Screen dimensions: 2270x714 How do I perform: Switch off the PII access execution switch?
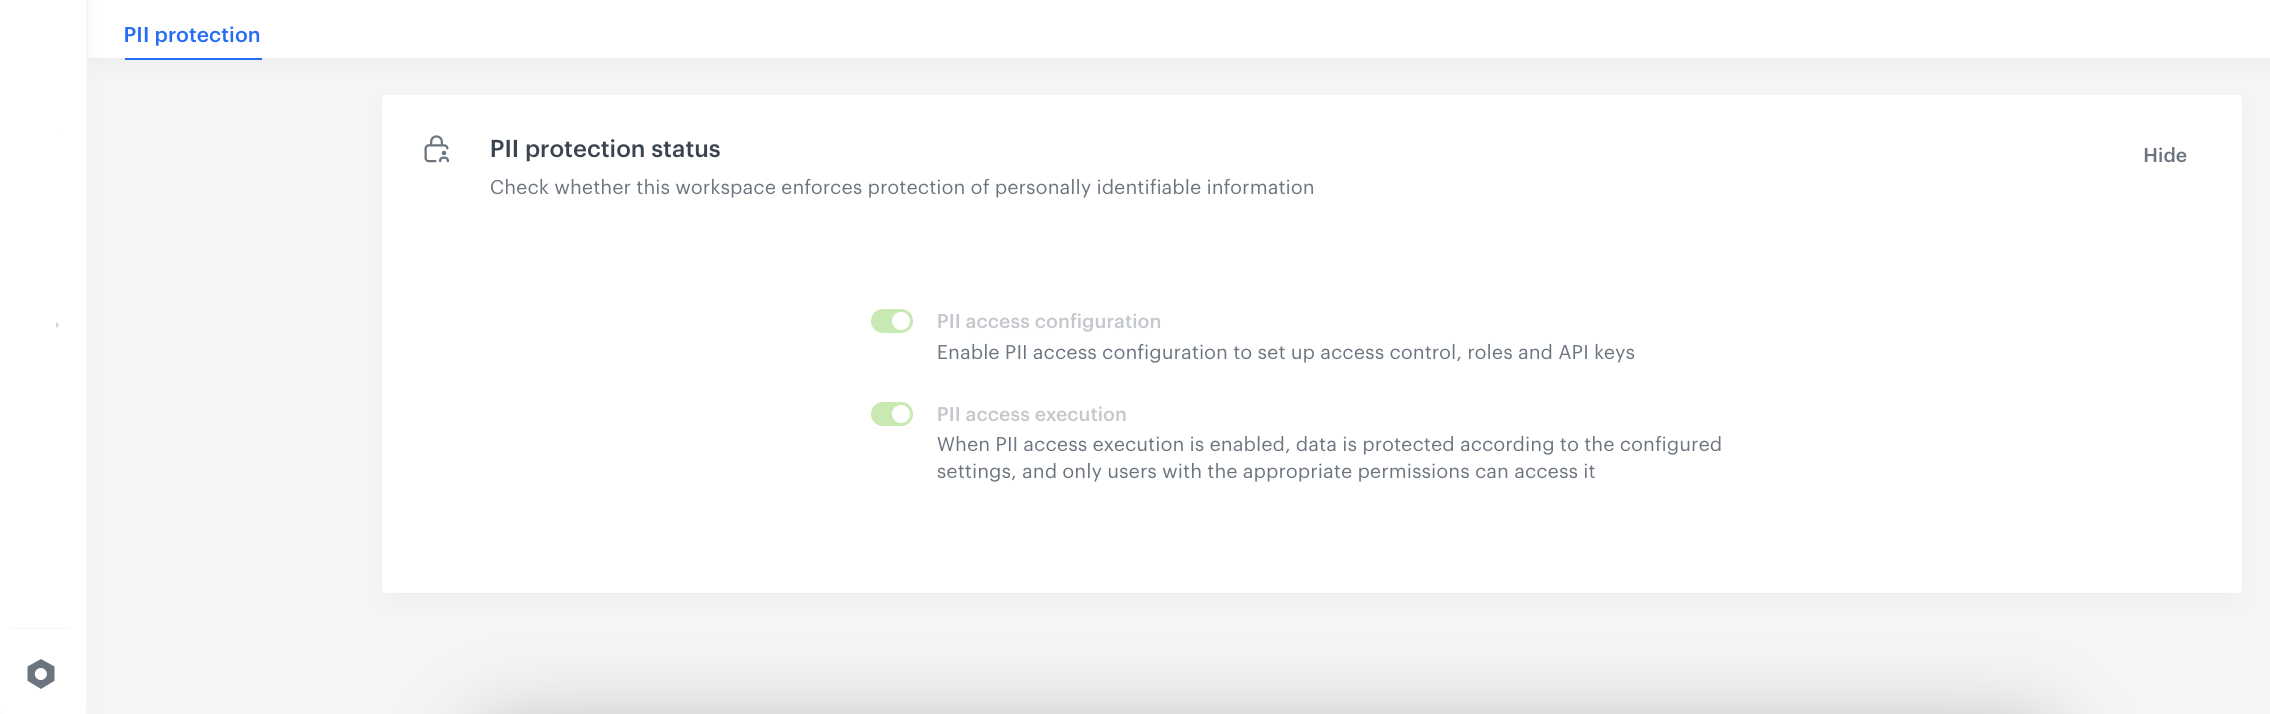[891, 414]
